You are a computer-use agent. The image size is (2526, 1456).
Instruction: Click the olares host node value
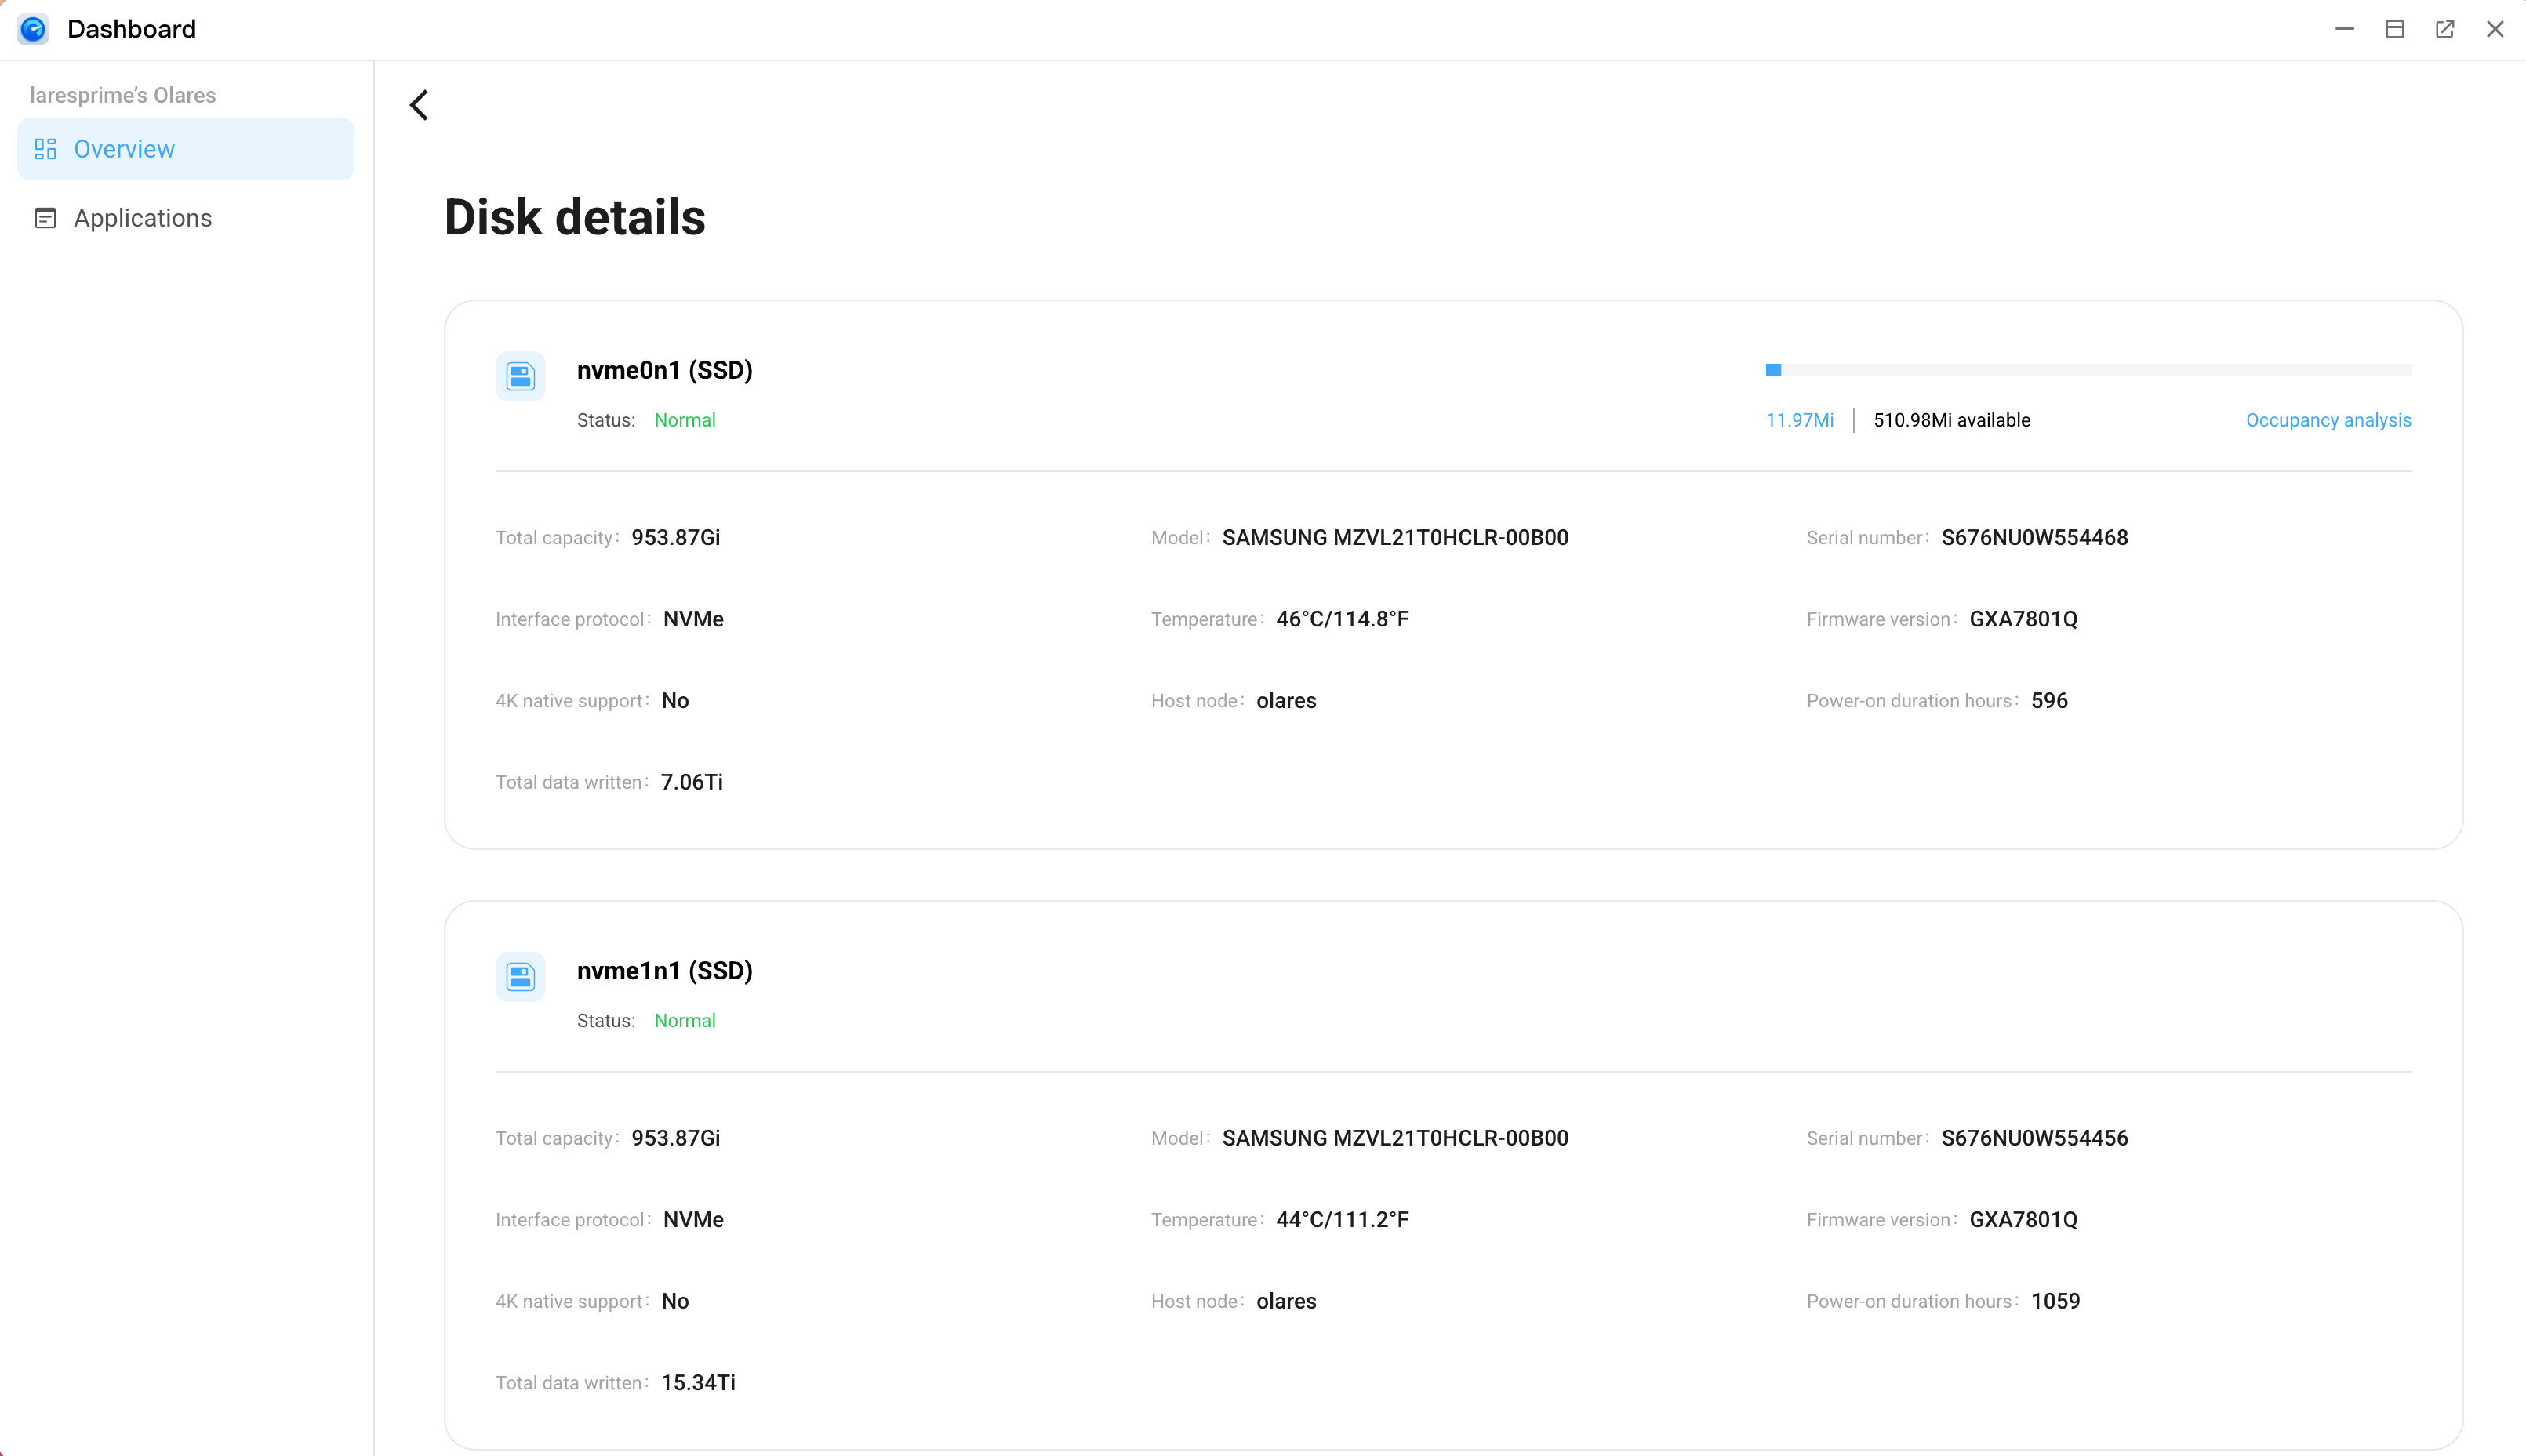coord(1286,700)
